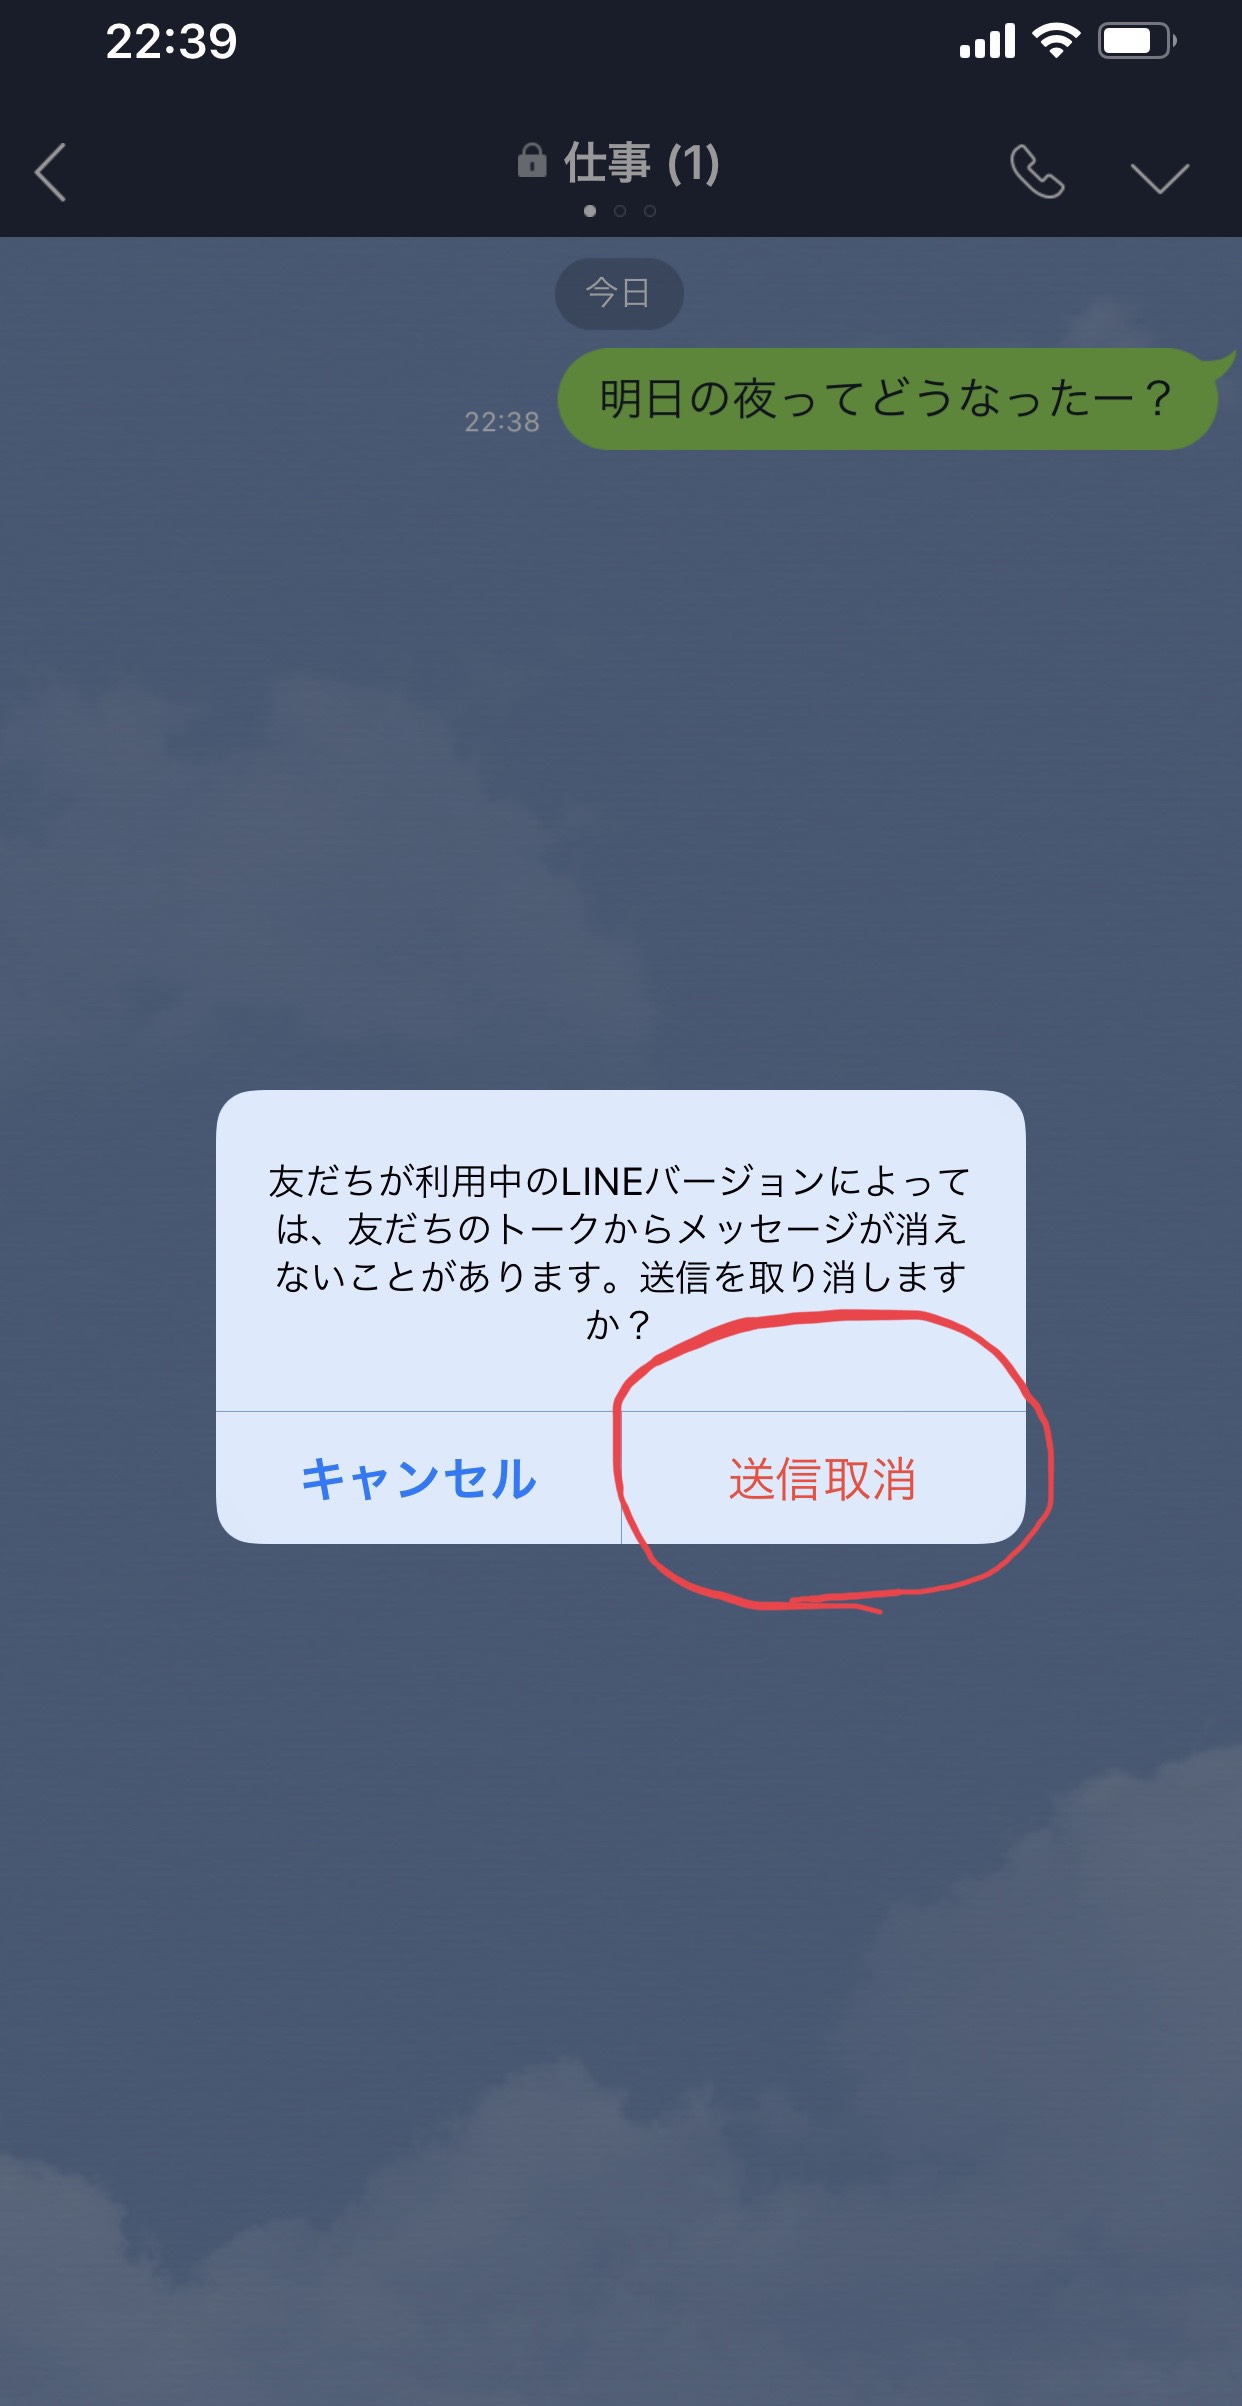Tap the 今日 date label
This screenshot has width=1242, height=2406.
pos(619,293)
